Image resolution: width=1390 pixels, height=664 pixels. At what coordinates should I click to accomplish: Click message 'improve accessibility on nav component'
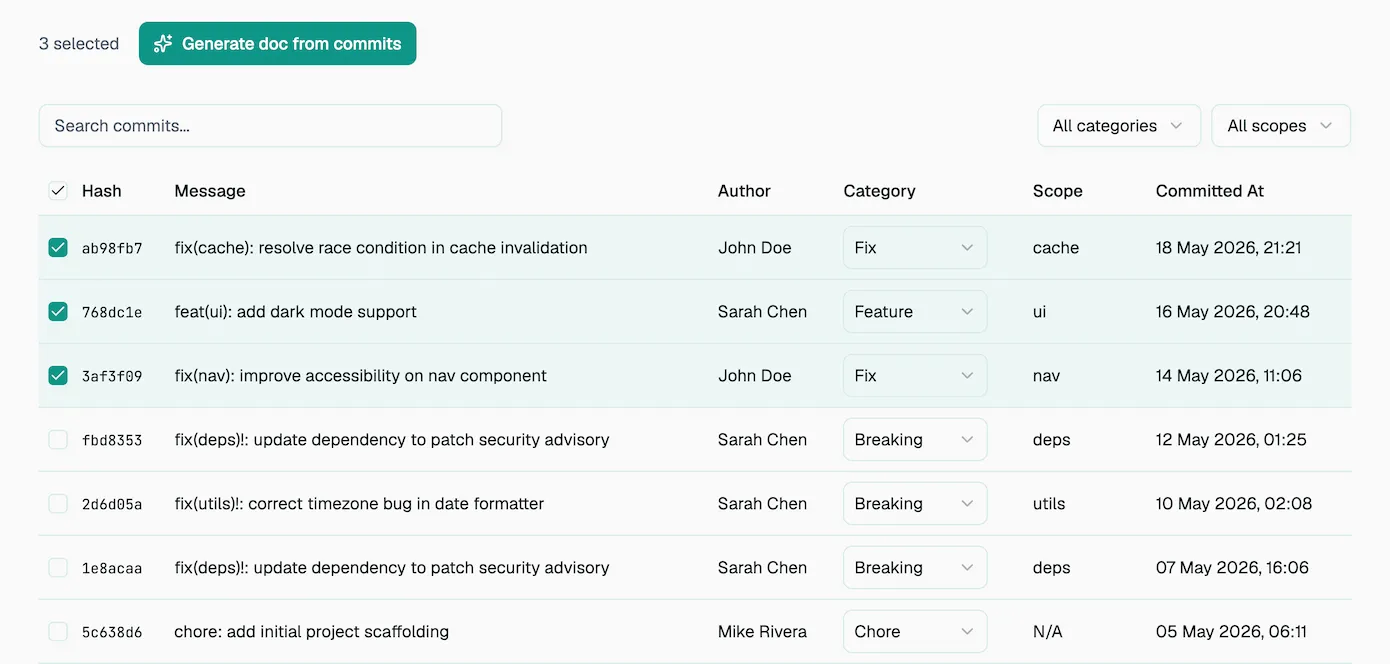[x=393, y=376]
